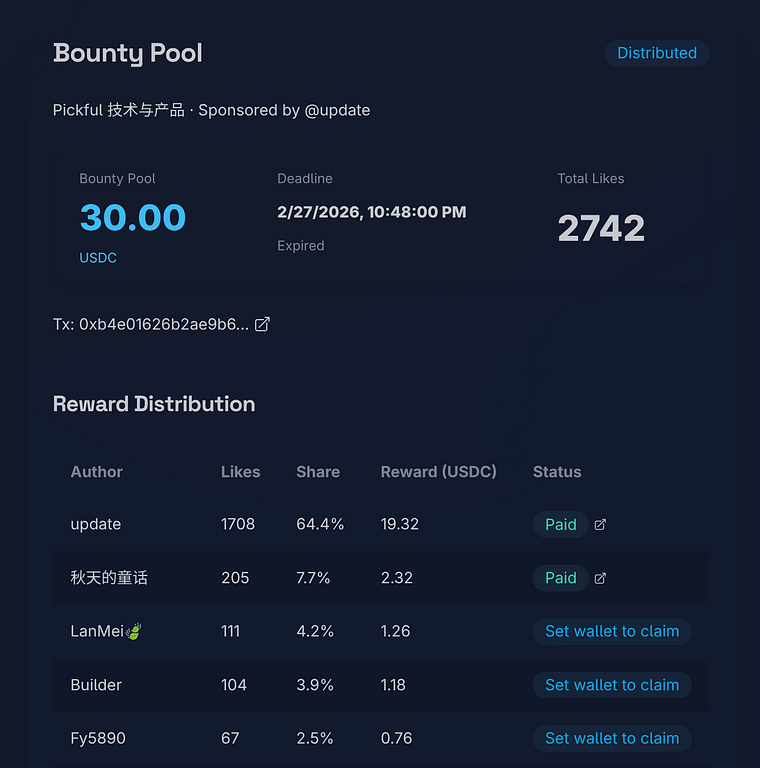Image resolution: width=760 pixels, height=768 pixels.
Task: Click the Distributed status badge
Action: (656, 53)
